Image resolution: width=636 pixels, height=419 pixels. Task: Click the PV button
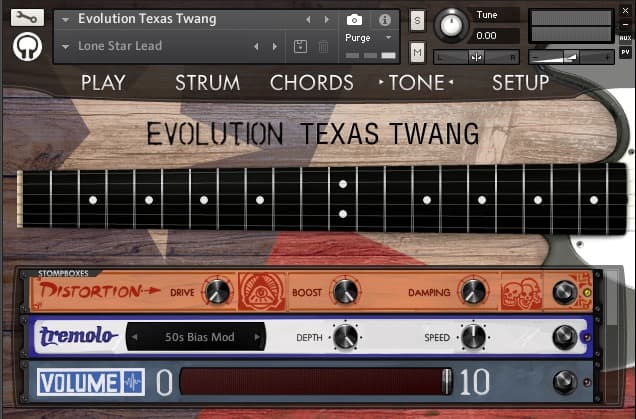625,52
